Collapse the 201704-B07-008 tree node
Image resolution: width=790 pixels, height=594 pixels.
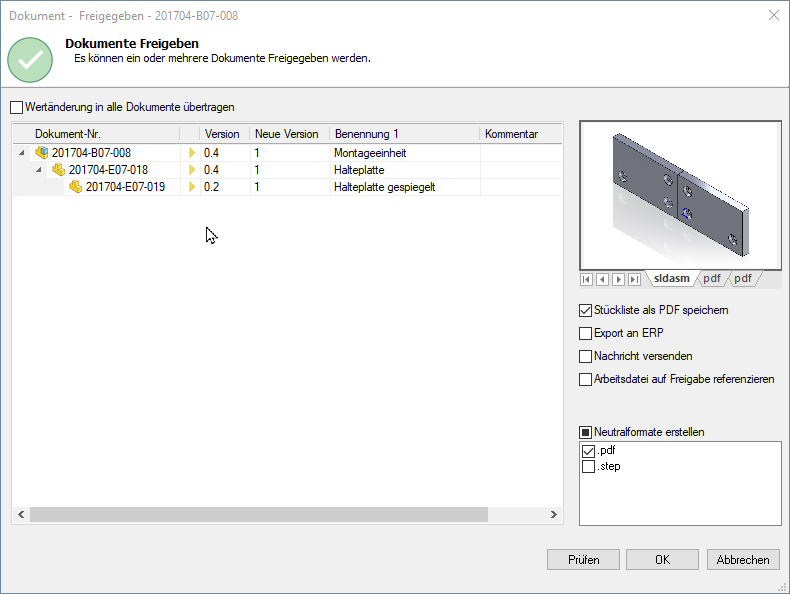point(22,153)
